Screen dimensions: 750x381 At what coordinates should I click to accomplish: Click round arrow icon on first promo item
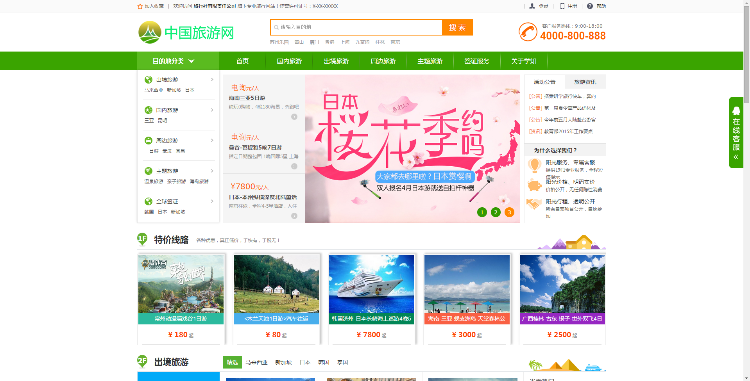[294, 117]
